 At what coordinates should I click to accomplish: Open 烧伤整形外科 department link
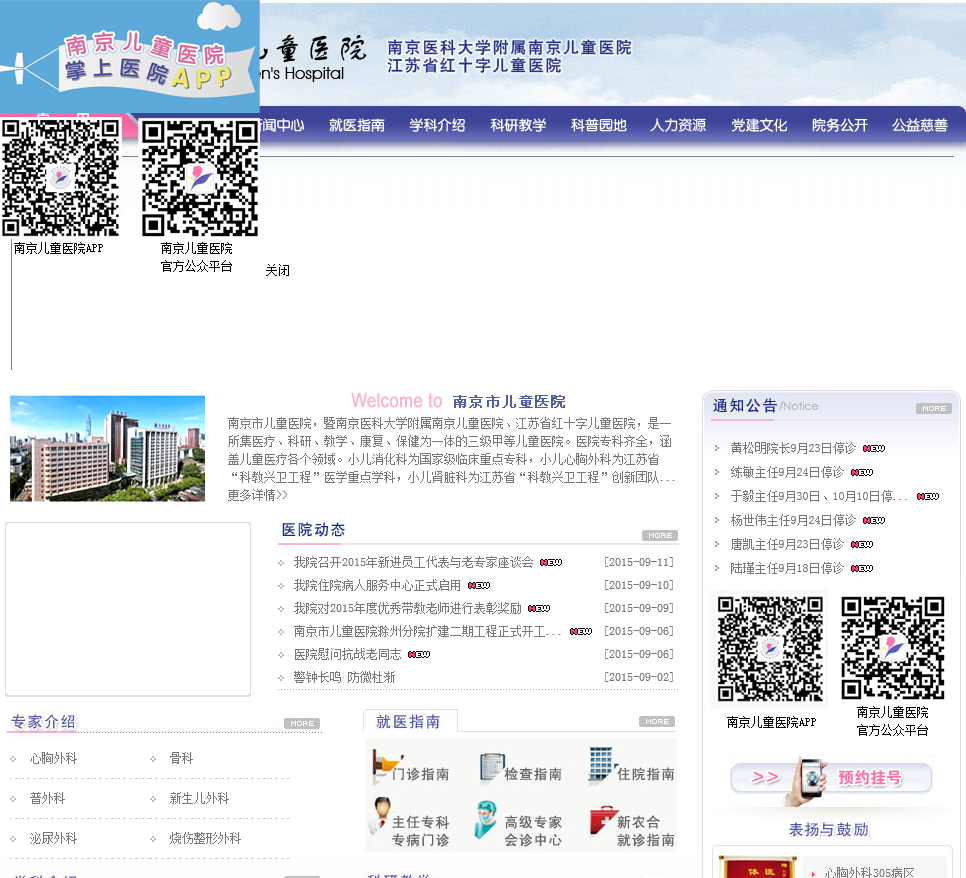pyautogui.click(x=205, y=839)
